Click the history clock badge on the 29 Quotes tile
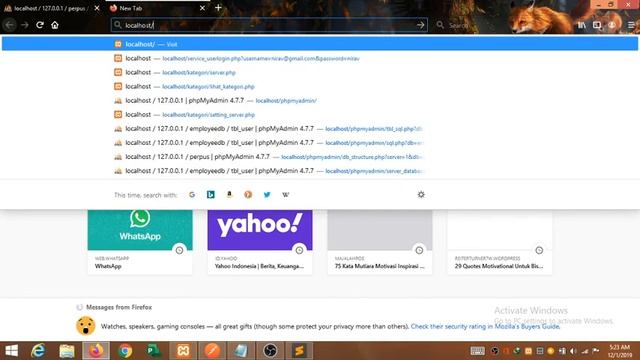 pos(539,250)
